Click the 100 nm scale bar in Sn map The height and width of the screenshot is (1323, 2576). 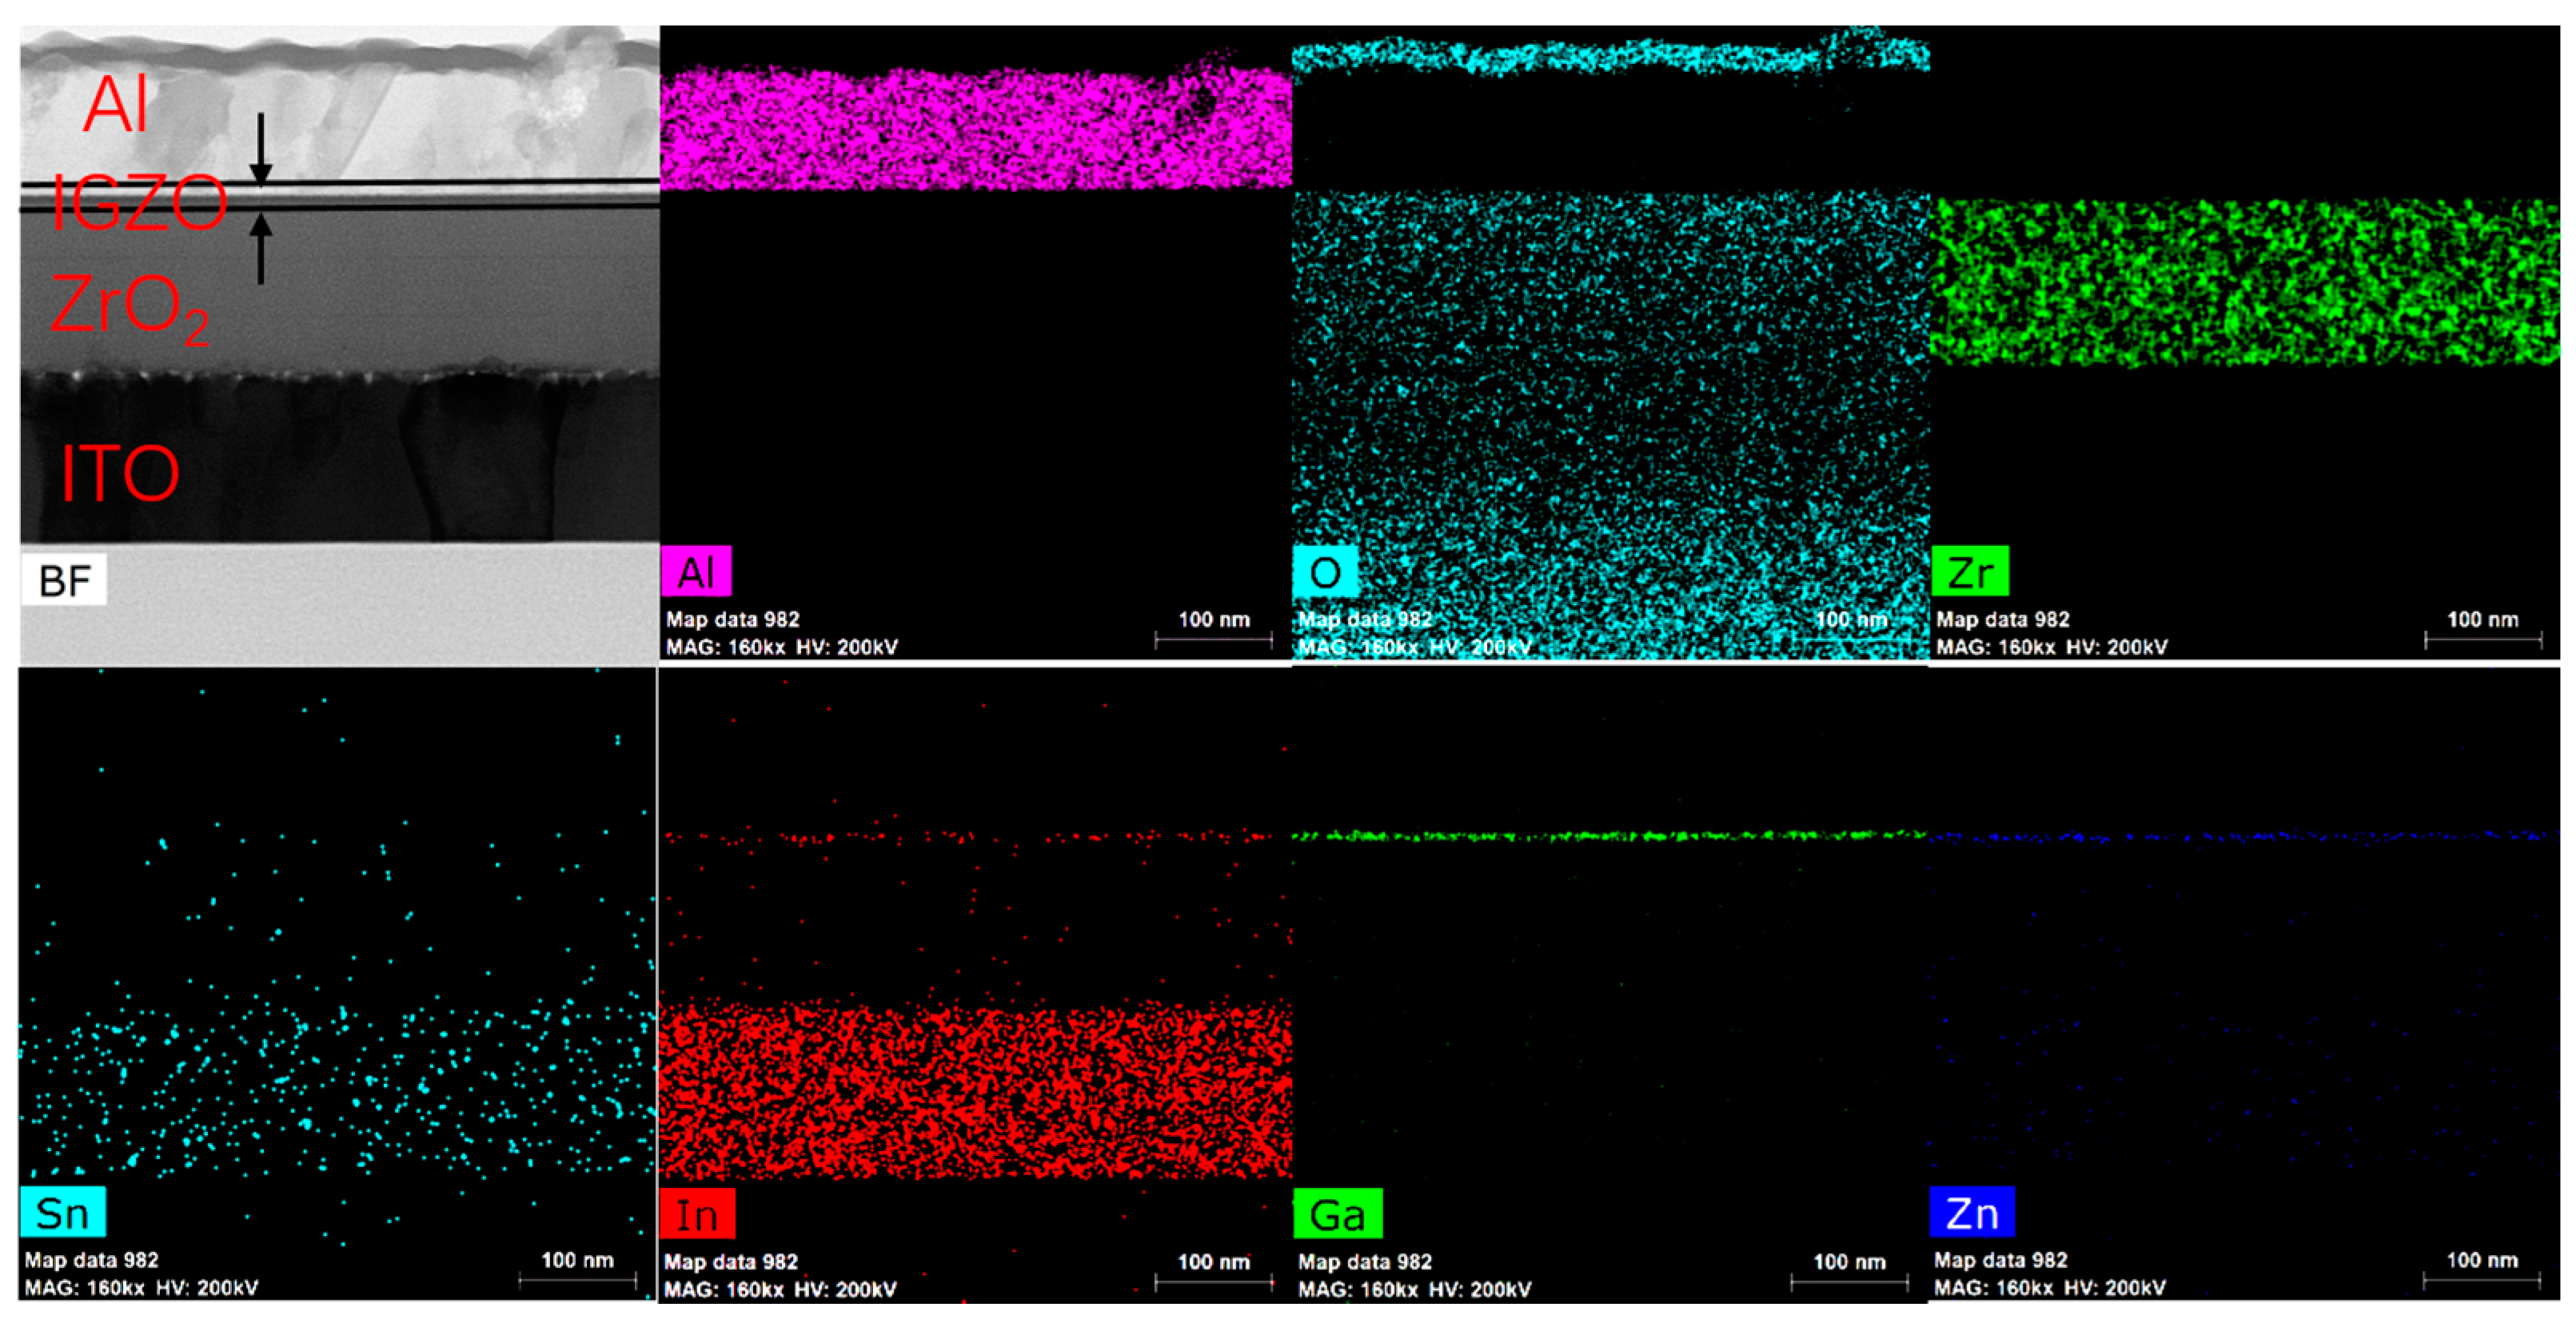[x=577, y=1278]
